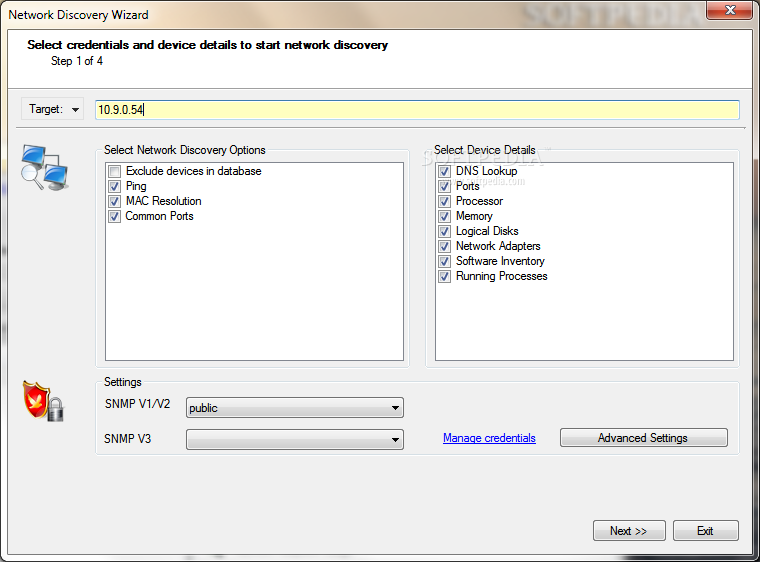Click the 'SNMP V3' label
Screen dimensions: 760x562
pyautogui.click(x=127, y=439)
